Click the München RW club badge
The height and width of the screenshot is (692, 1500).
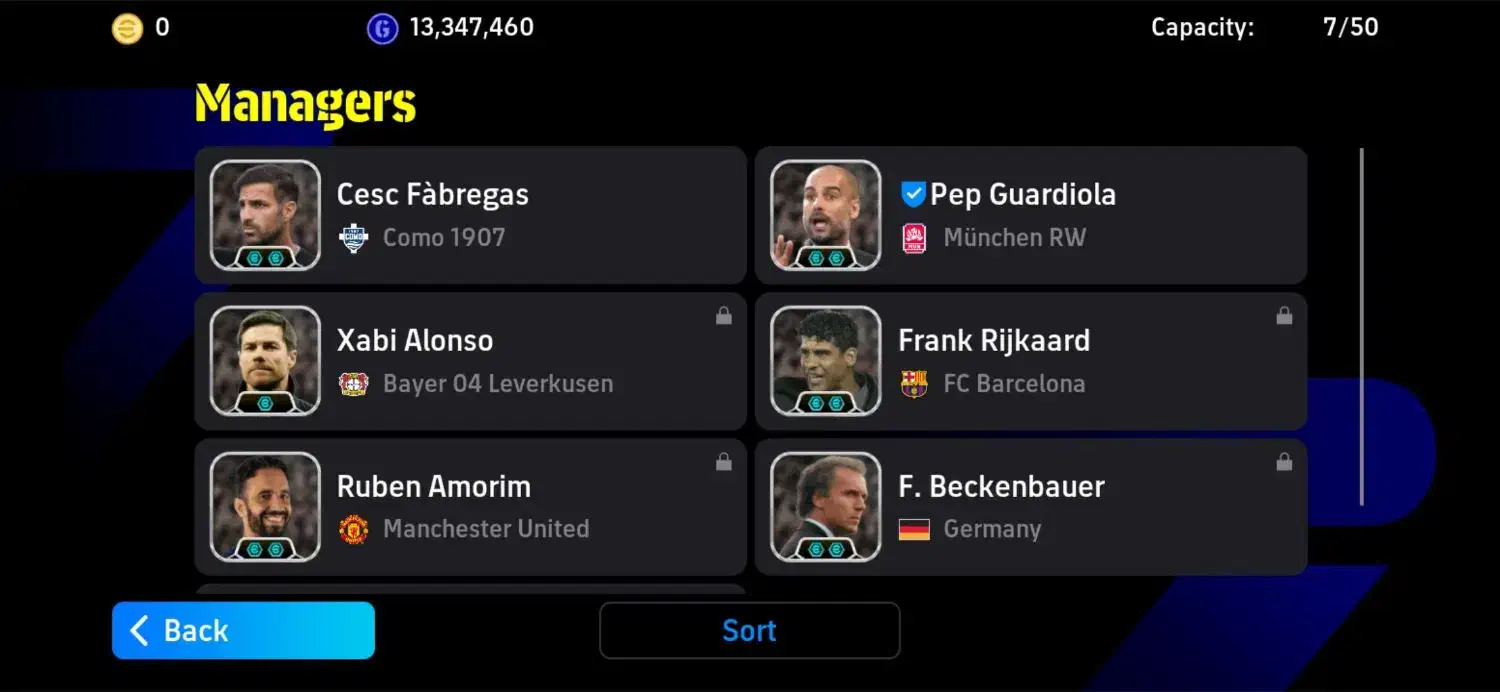pos(914,238)
